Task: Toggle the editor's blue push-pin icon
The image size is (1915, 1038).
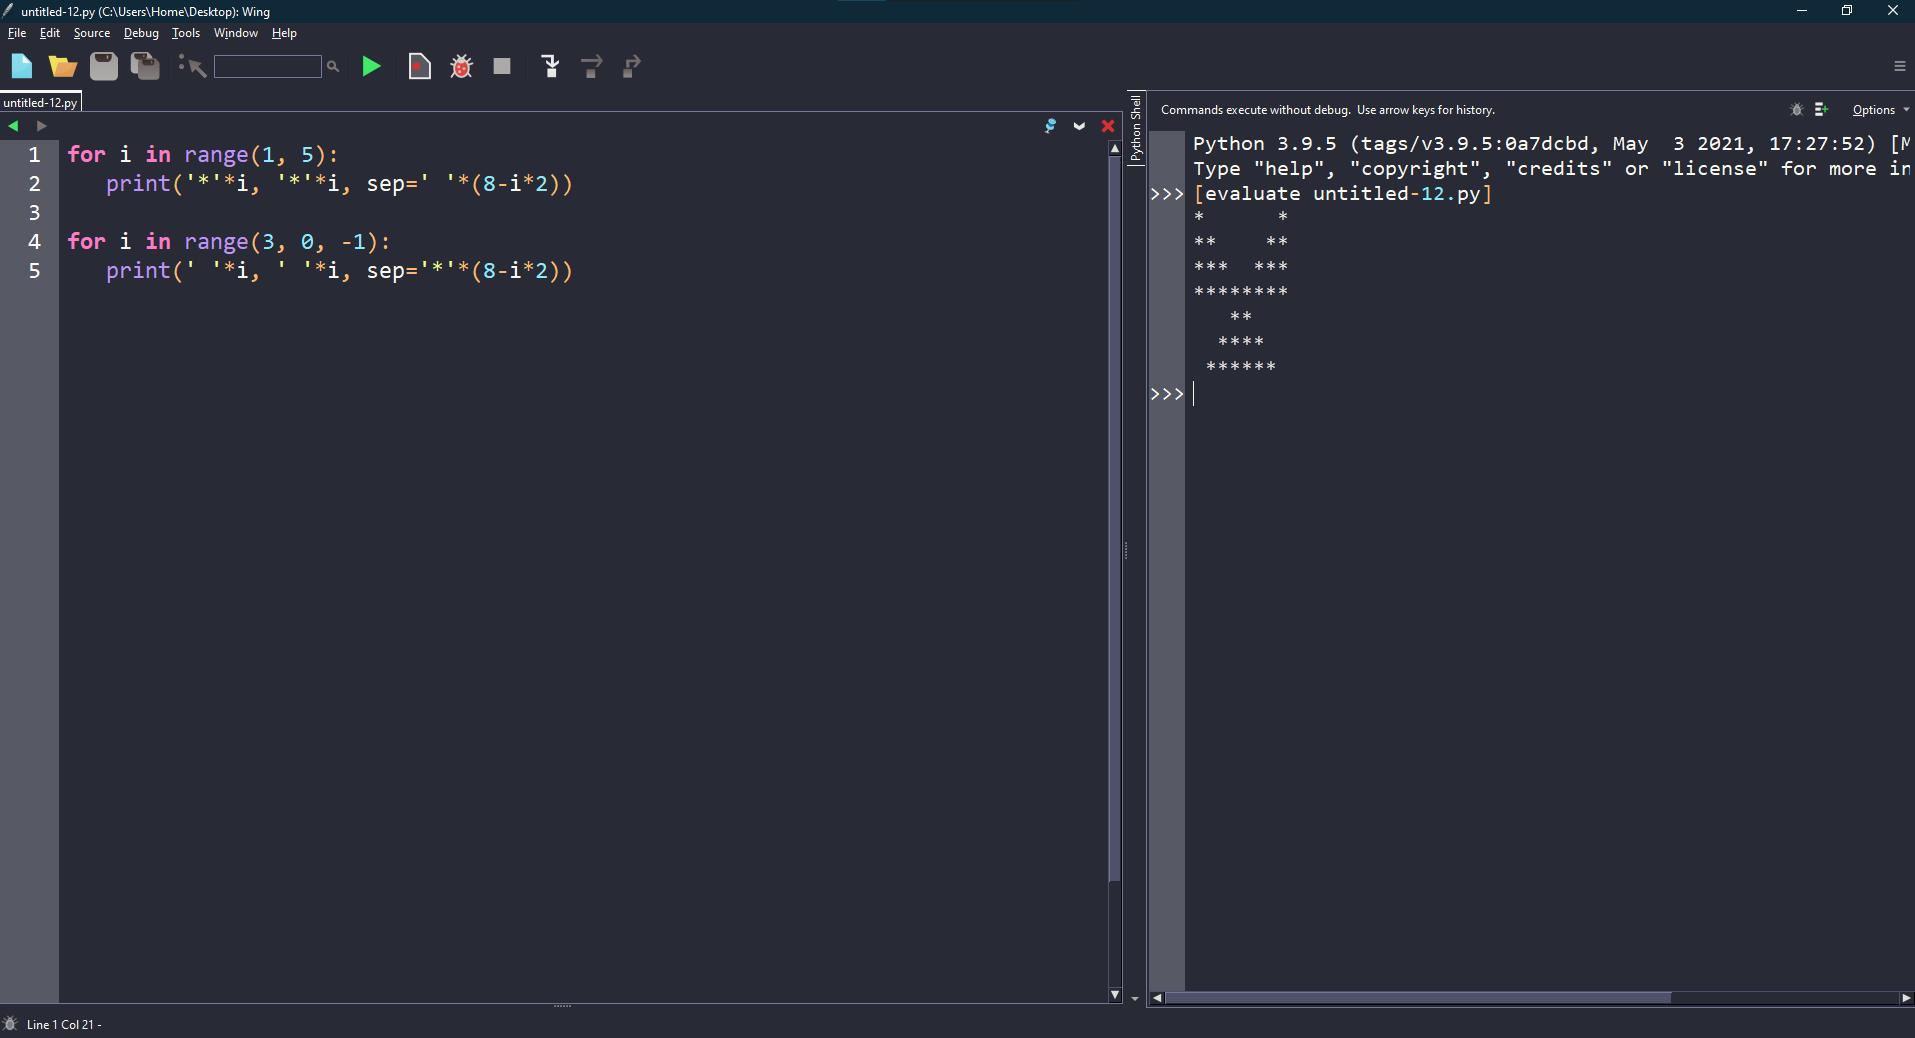Action: 1050,126
